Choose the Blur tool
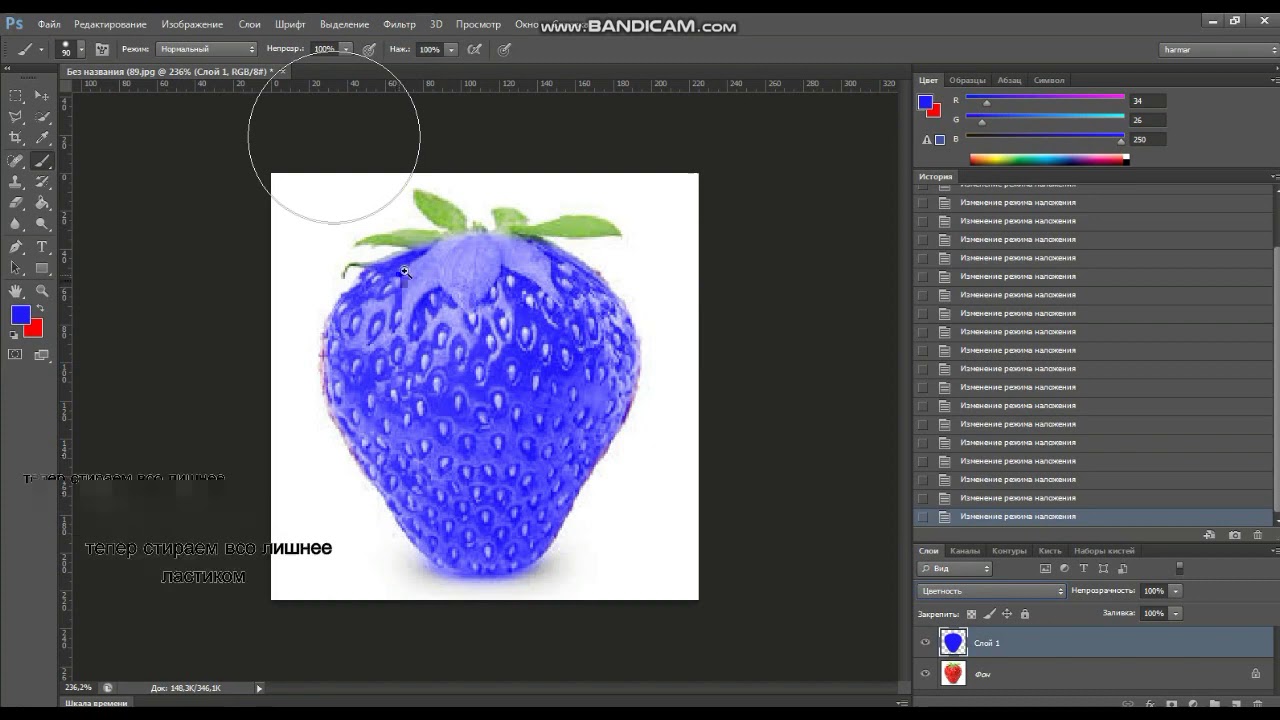This screenshot has width=1280, height=720. coord(16,224)
